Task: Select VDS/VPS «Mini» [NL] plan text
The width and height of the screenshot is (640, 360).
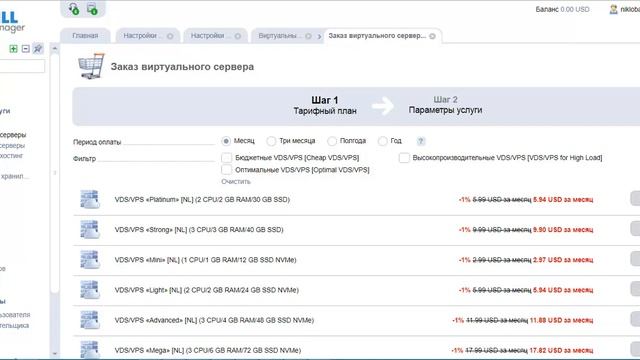Action: pos(205,260)
